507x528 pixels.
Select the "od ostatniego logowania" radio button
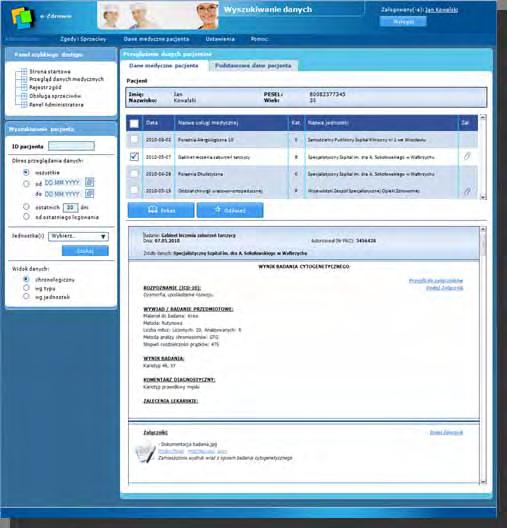click(x=26, y=217)
